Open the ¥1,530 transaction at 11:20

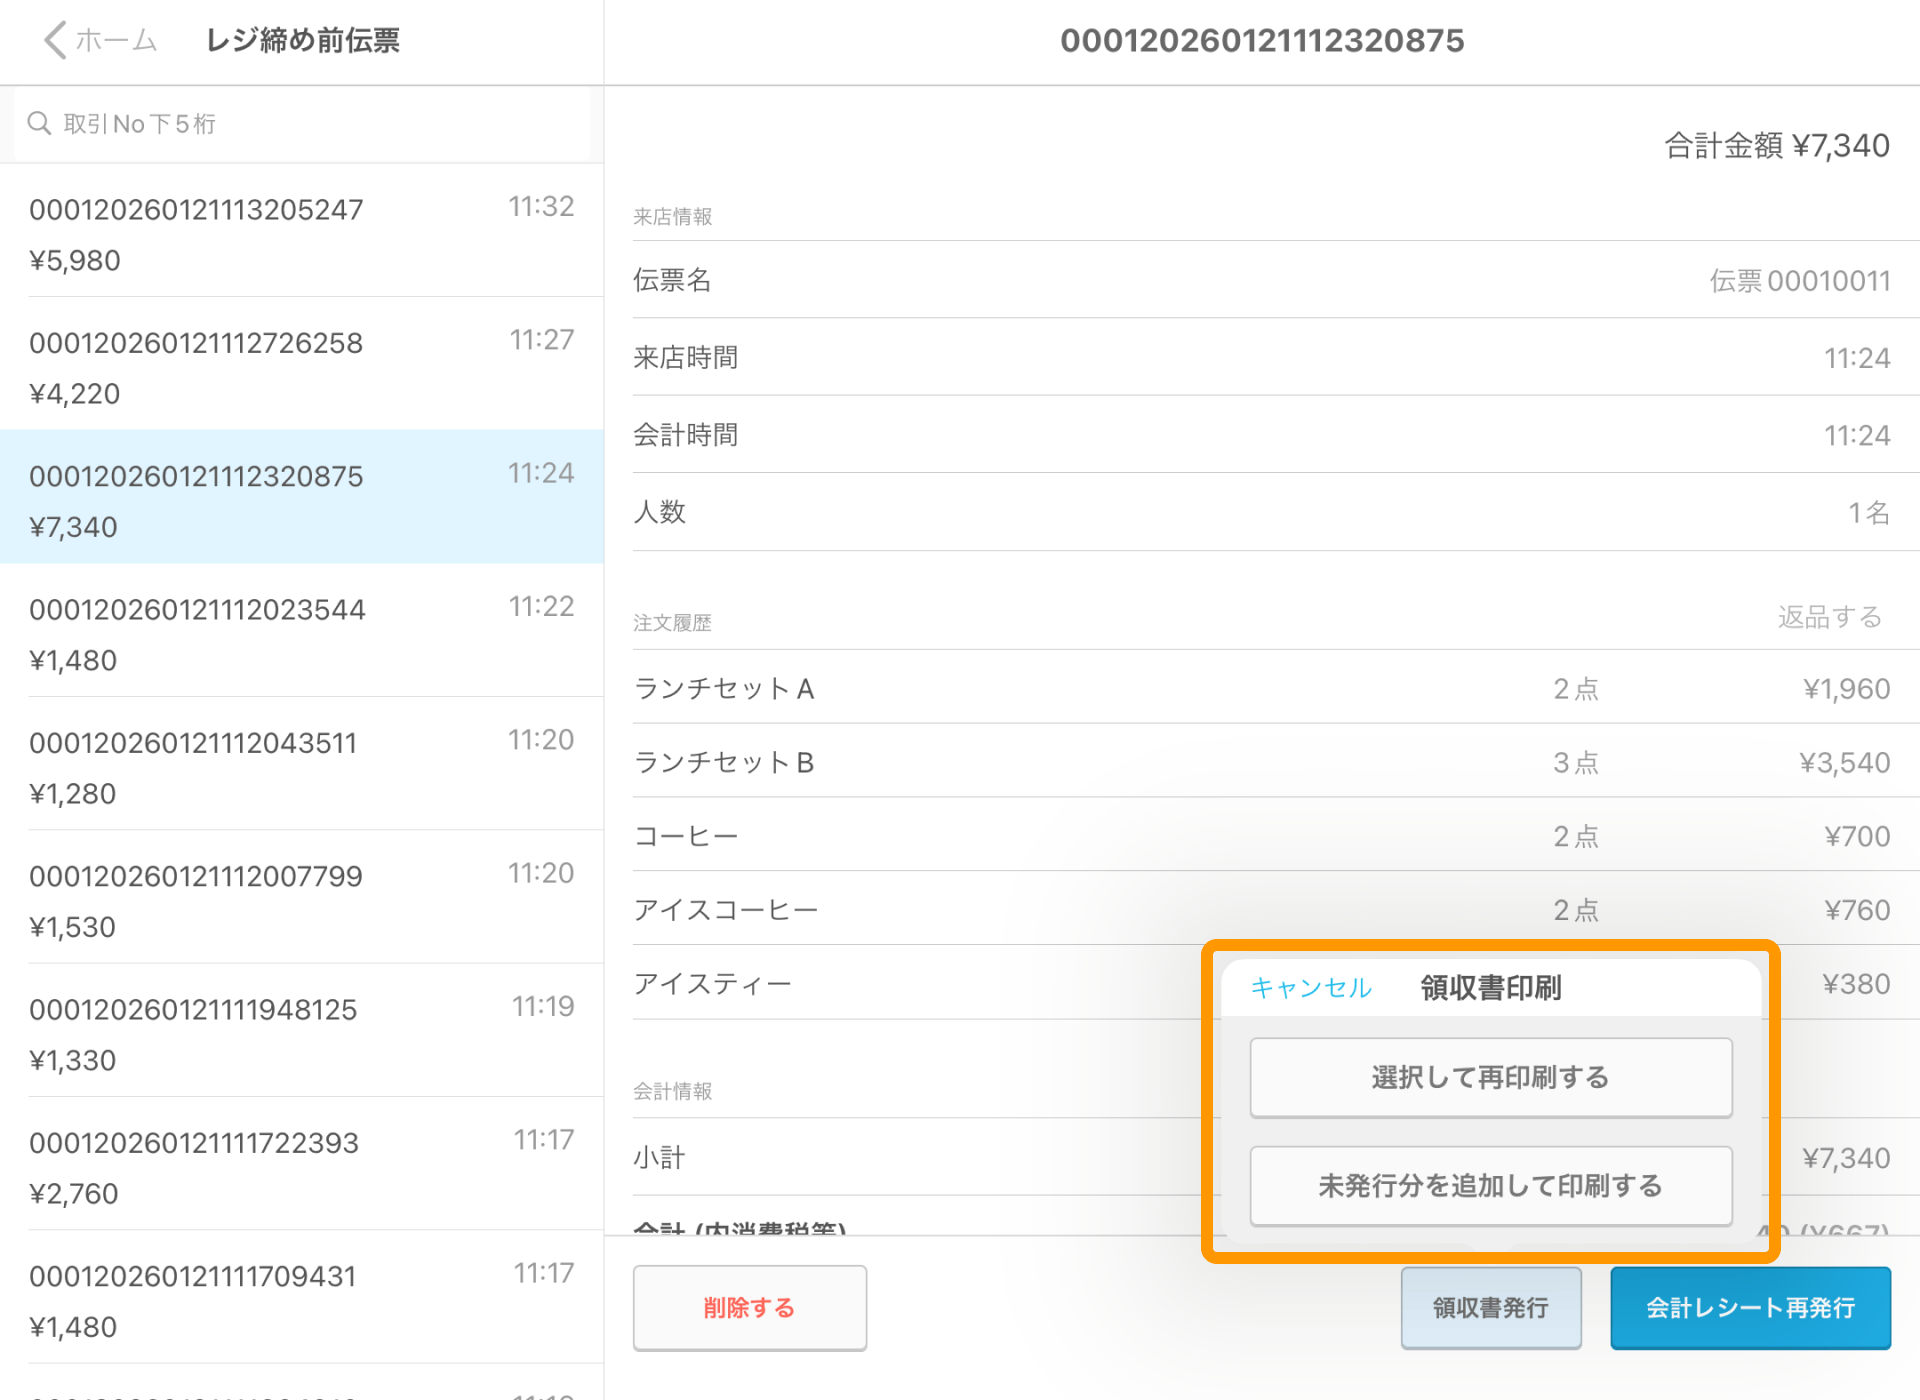click(x=300, y=898)
